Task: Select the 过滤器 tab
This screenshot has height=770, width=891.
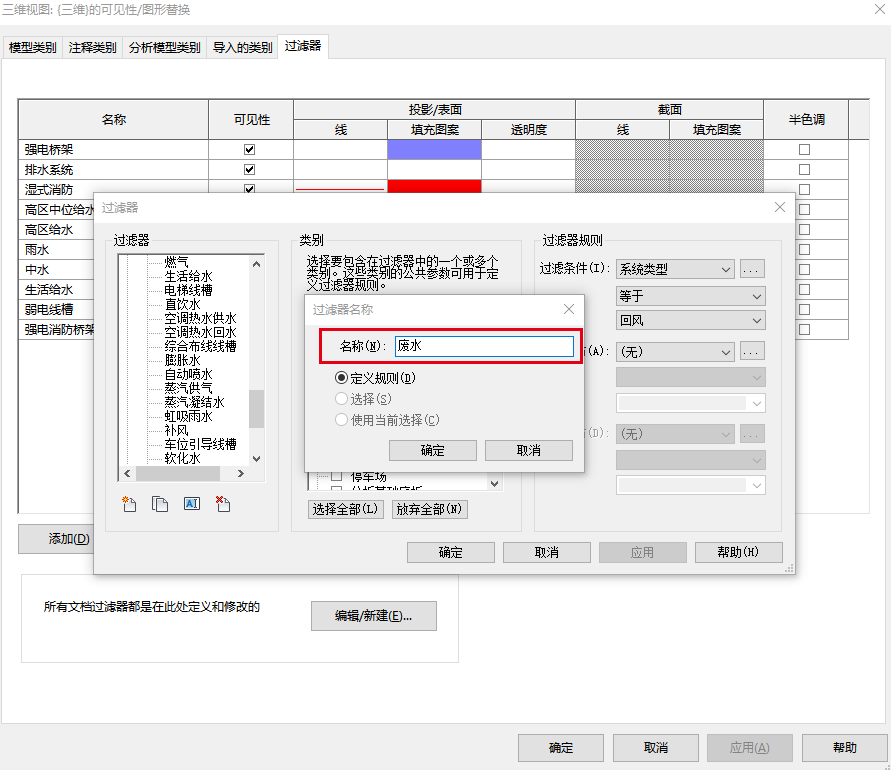Action: tap(303, 45)
